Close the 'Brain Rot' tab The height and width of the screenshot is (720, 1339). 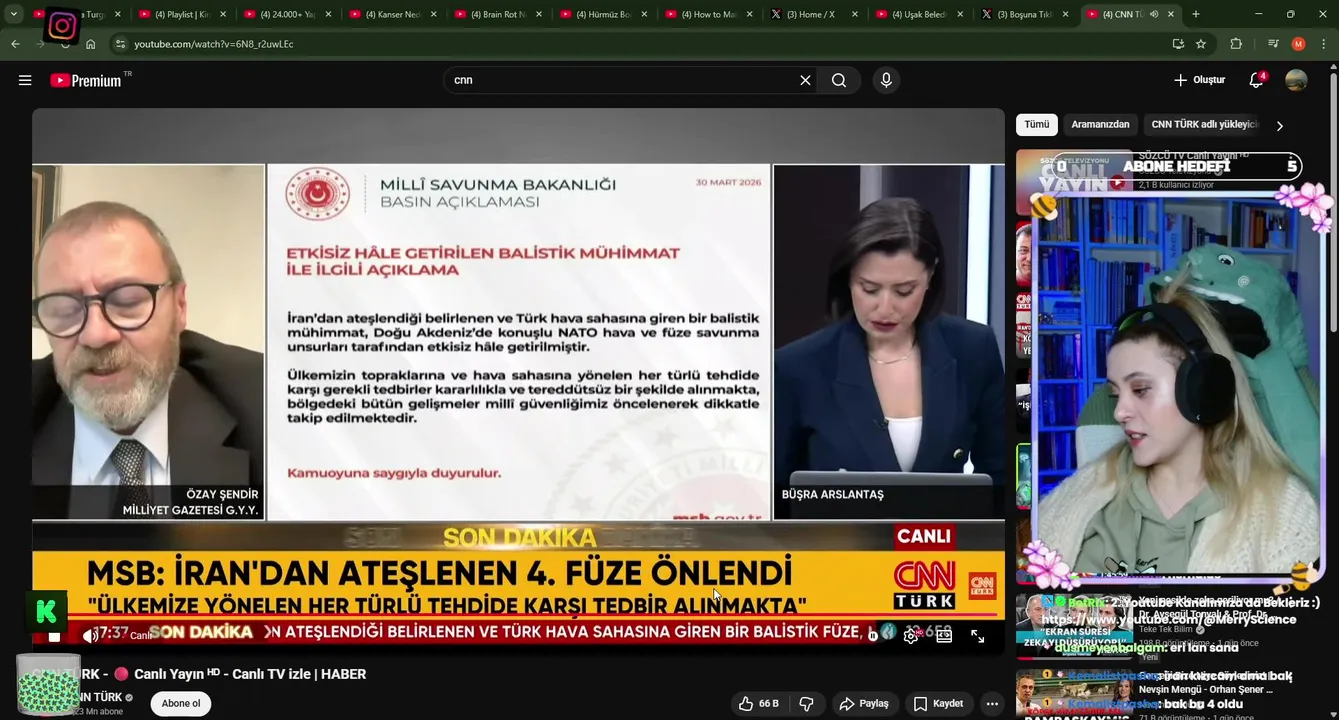pyautogui.click(x=539, y=14)
